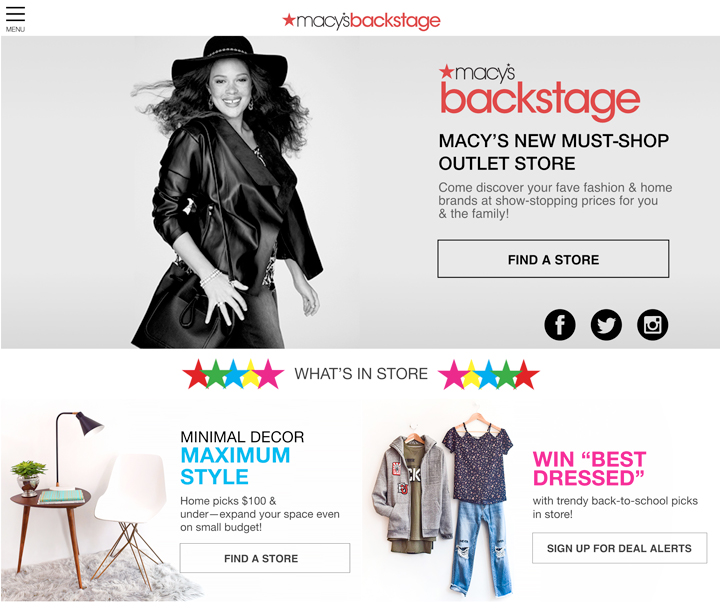Open the MENU label under hamburger icon
The width and height of the screenshot is (720, 614).
tap(15, 29)
